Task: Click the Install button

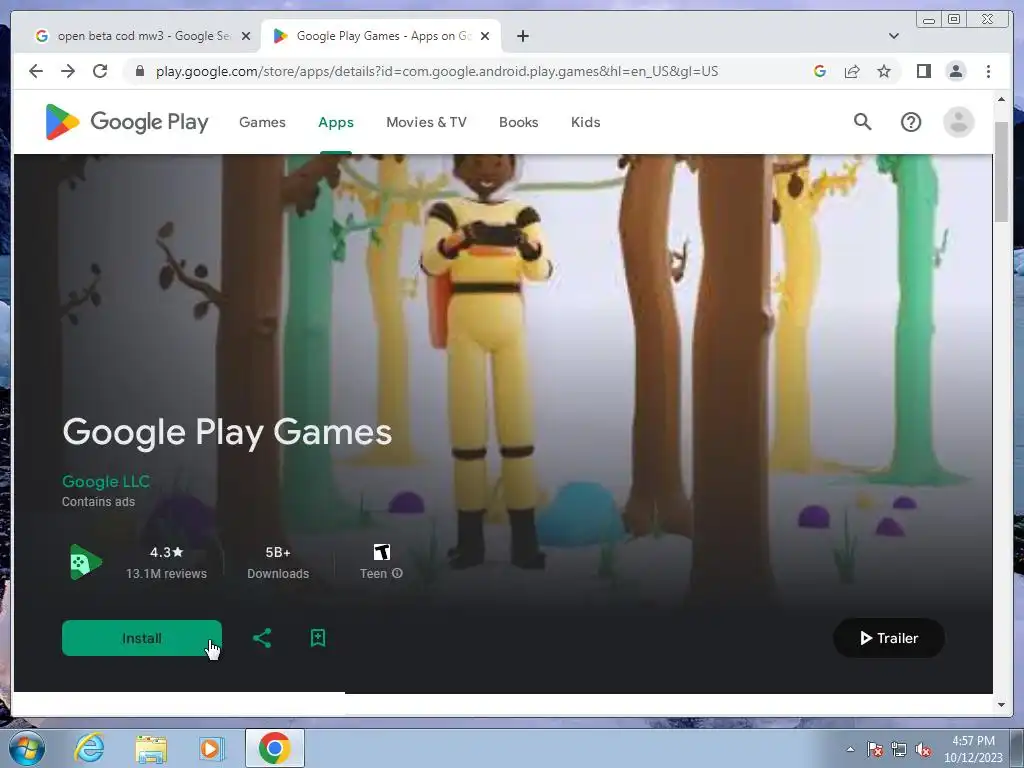Action: point(142,638)
